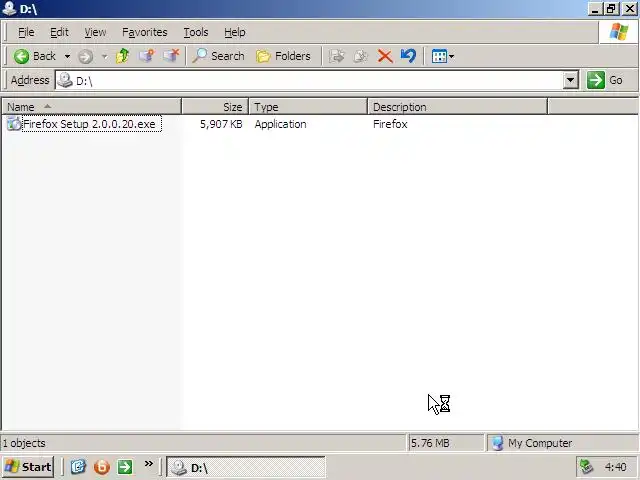Click the 5,907 KB size cell
The image size is (640, 480).
[221, 124]
